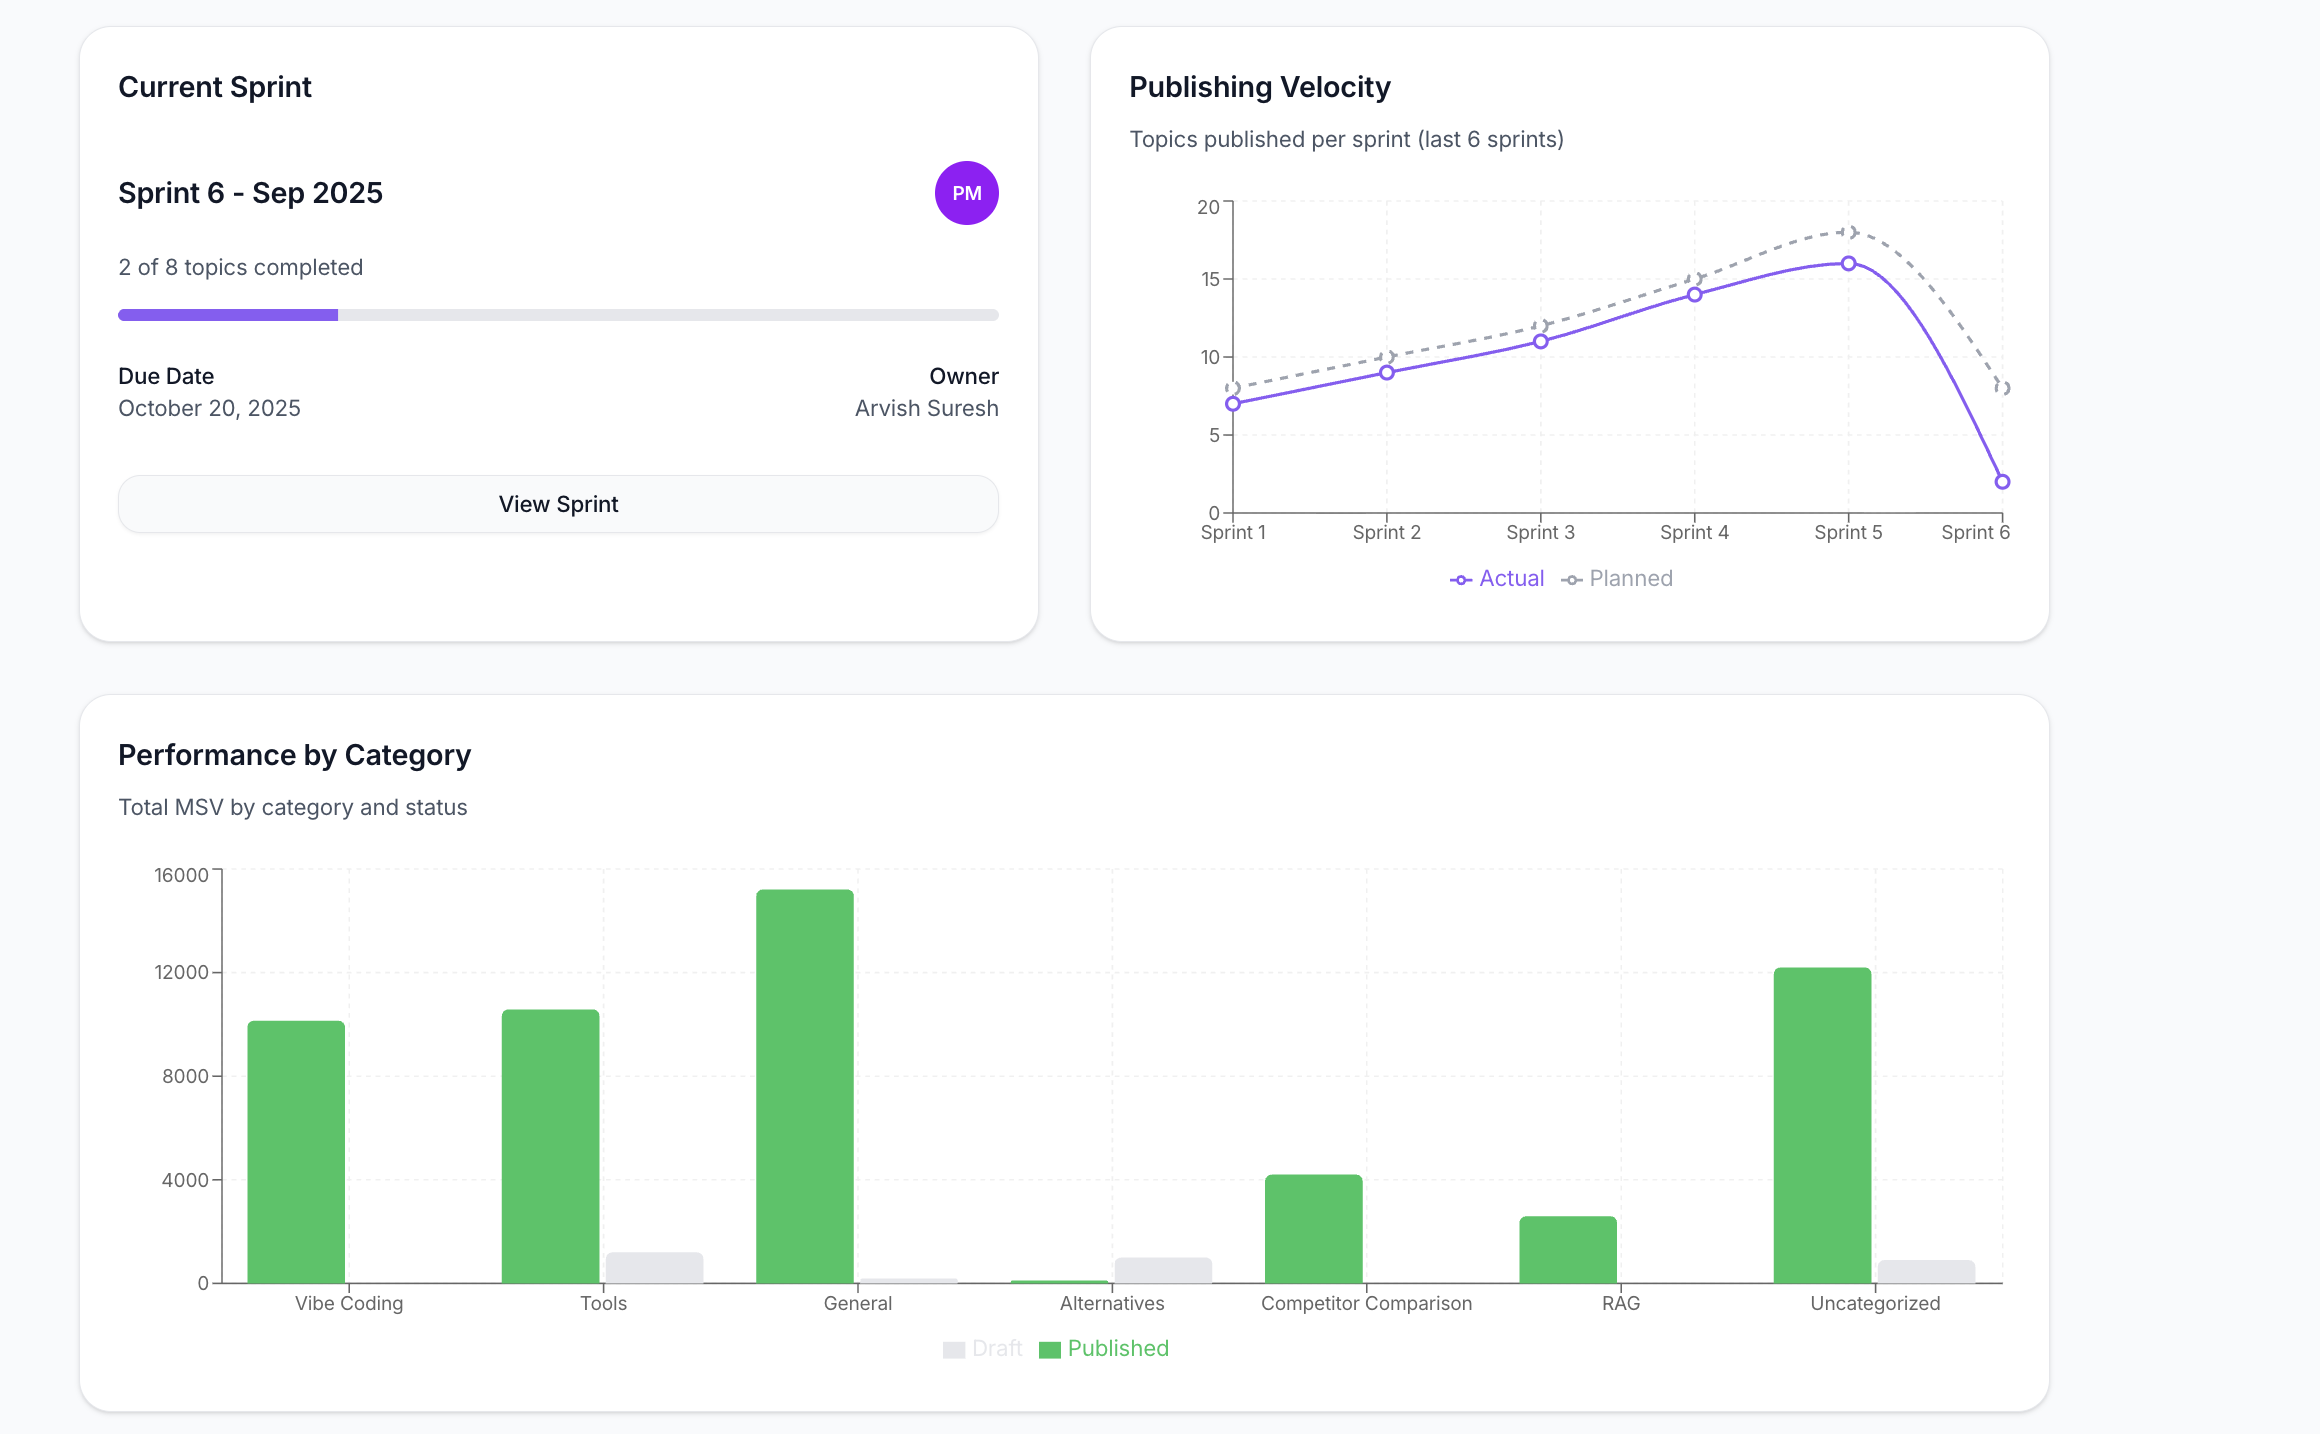
Task: Click the 'Sprint 3' axis label
Action: pos(1540,533)
